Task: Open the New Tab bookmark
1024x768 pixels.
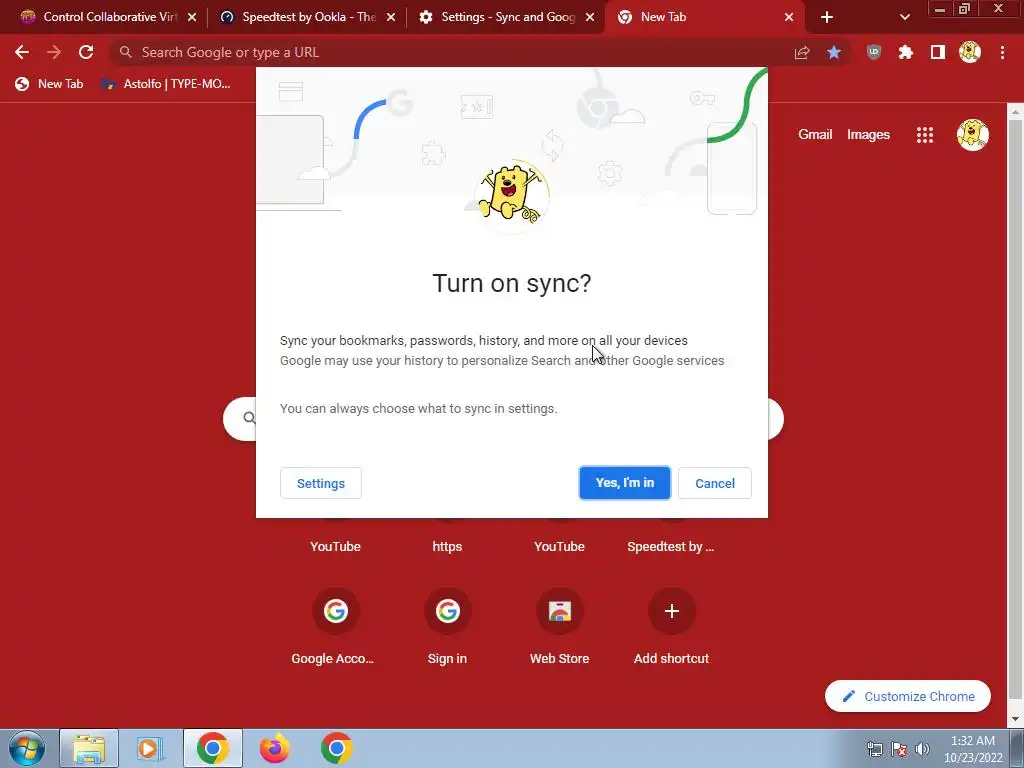Action: tap(49, 84)
